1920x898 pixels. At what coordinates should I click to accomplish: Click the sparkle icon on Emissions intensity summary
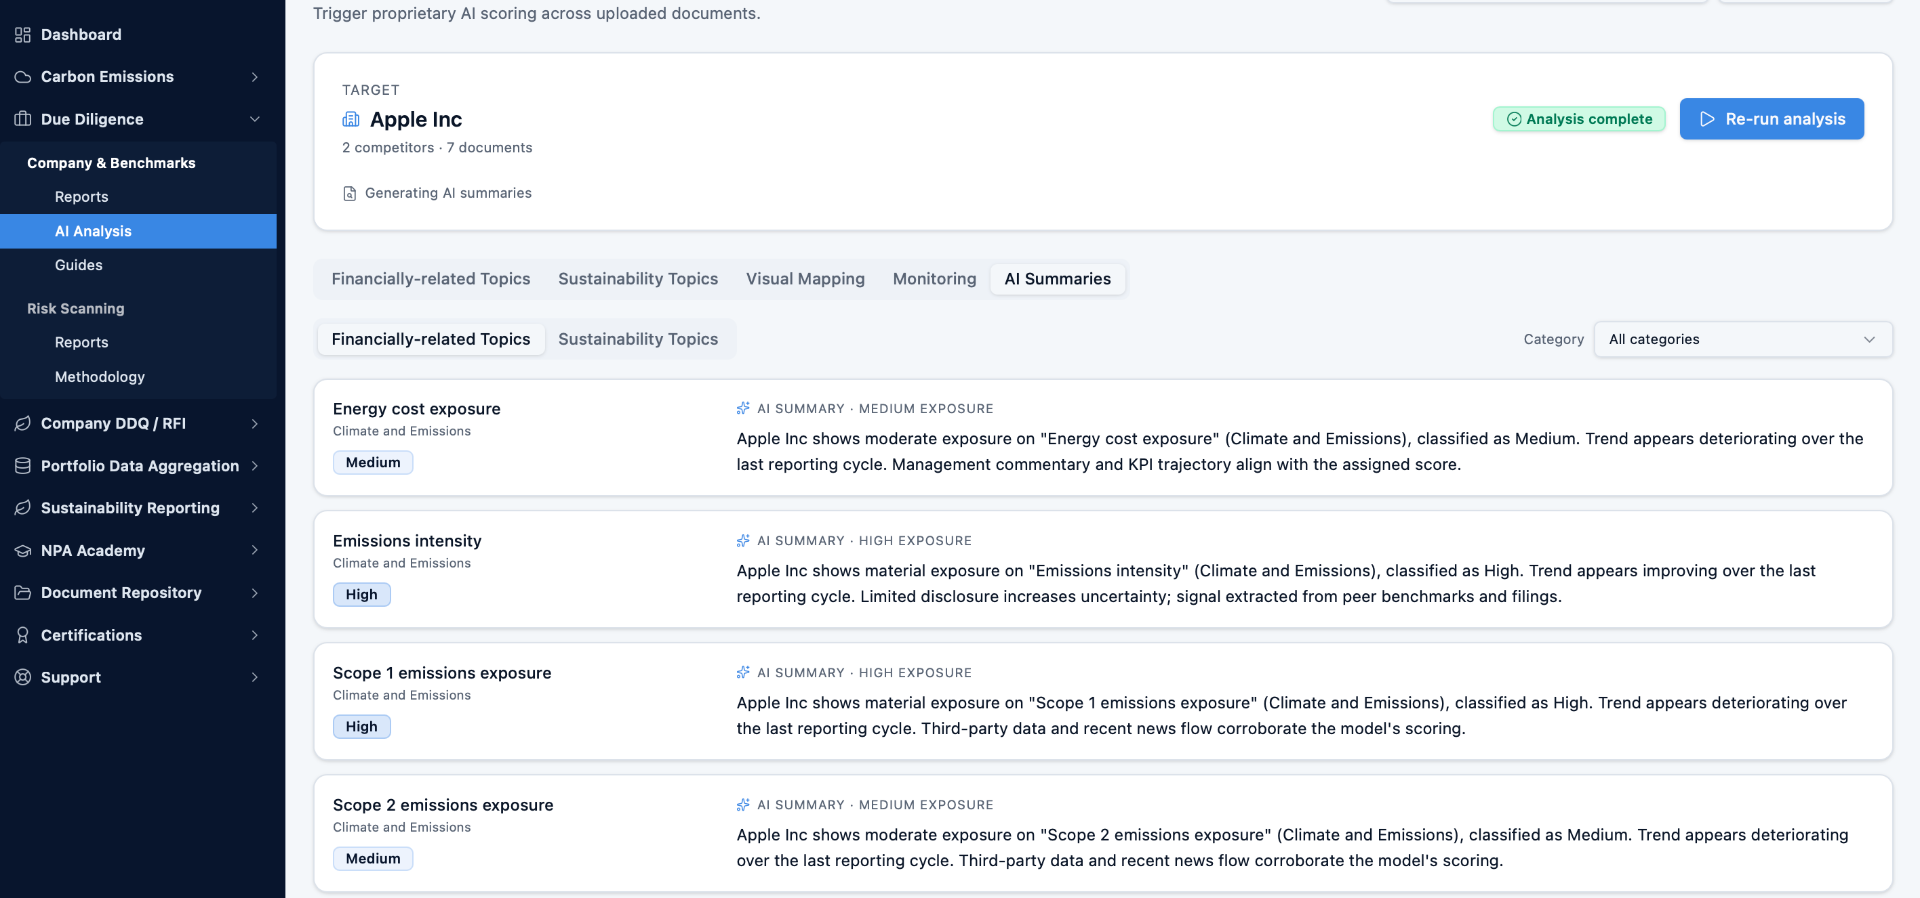pos(743,540)
